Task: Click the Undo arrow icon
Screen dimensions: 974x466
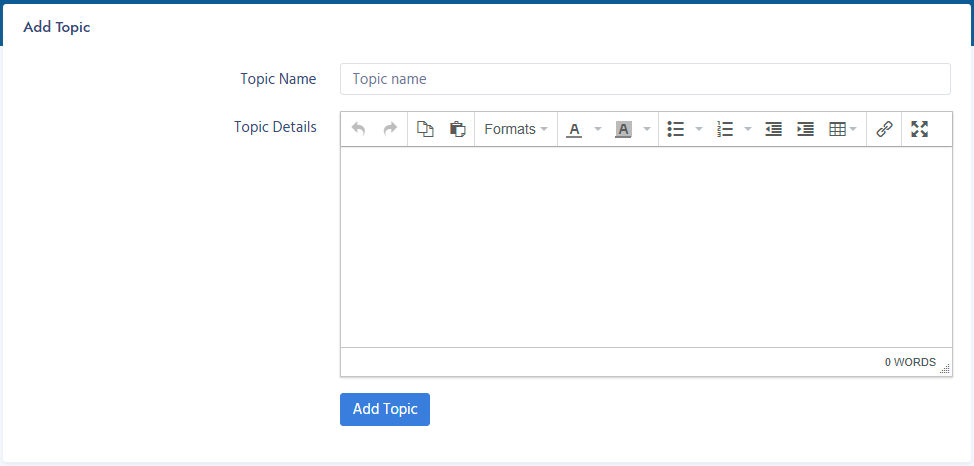Action: coord(359,129)
